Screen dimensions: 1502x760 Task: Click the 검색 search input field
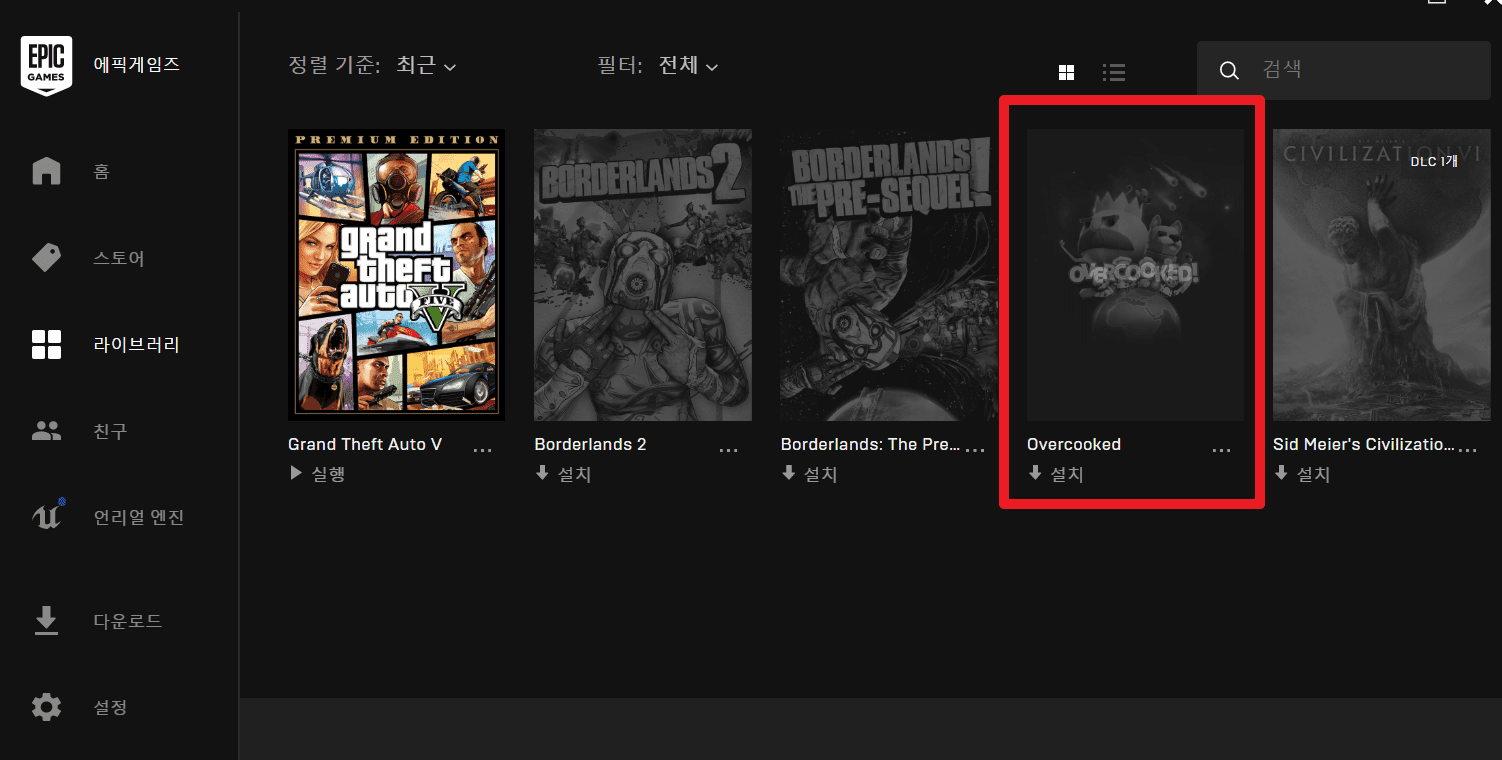(1344, 70)
